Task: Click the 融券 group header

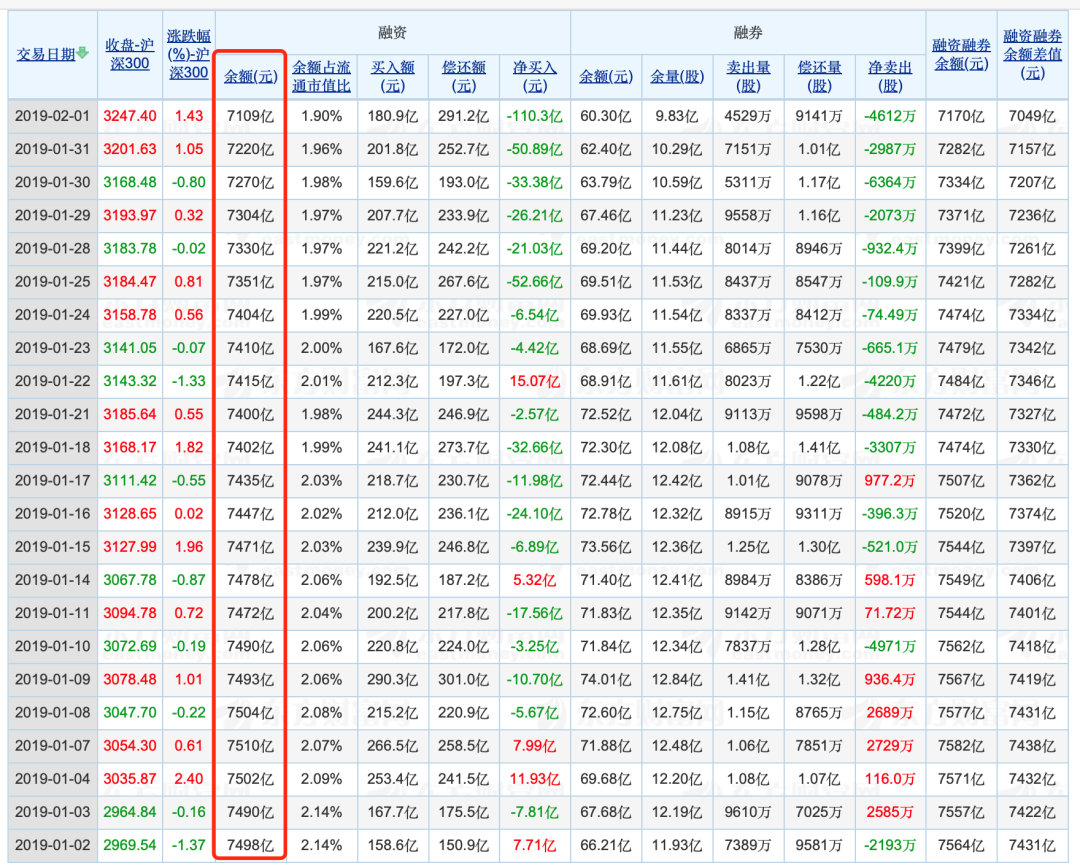Action: click(748, 32)
